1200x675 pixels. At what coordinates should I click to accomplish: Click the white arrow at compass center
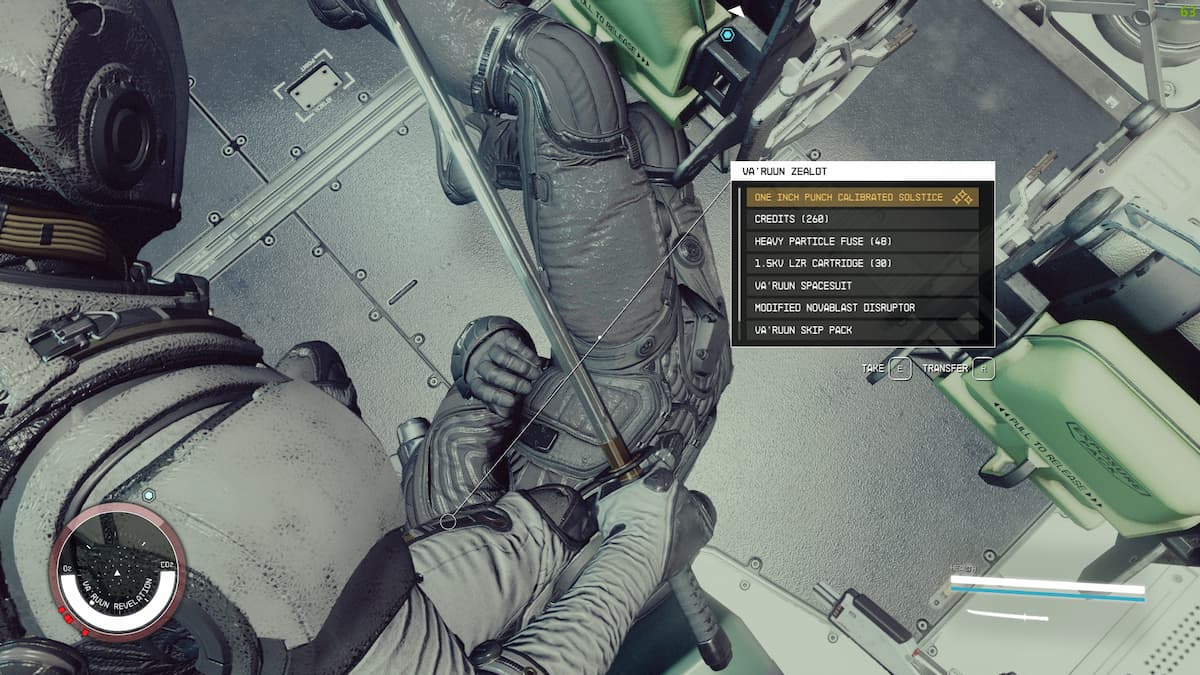[117, 572]
